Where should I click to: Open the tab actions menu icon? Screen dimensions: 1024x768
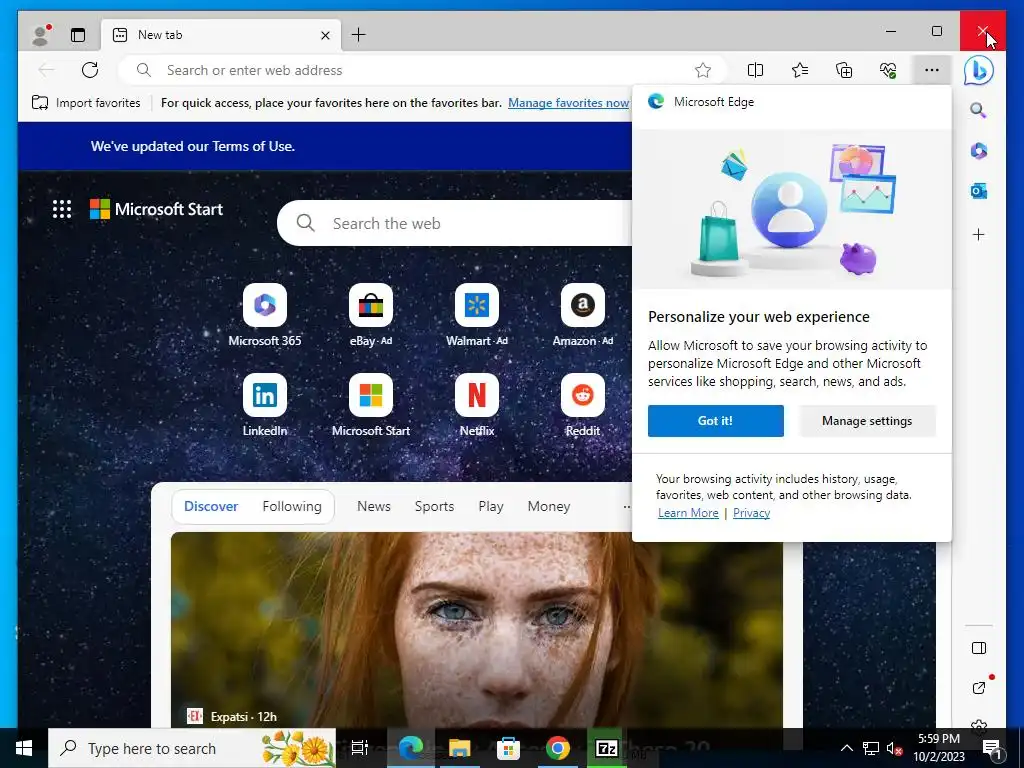pos(78,35)
